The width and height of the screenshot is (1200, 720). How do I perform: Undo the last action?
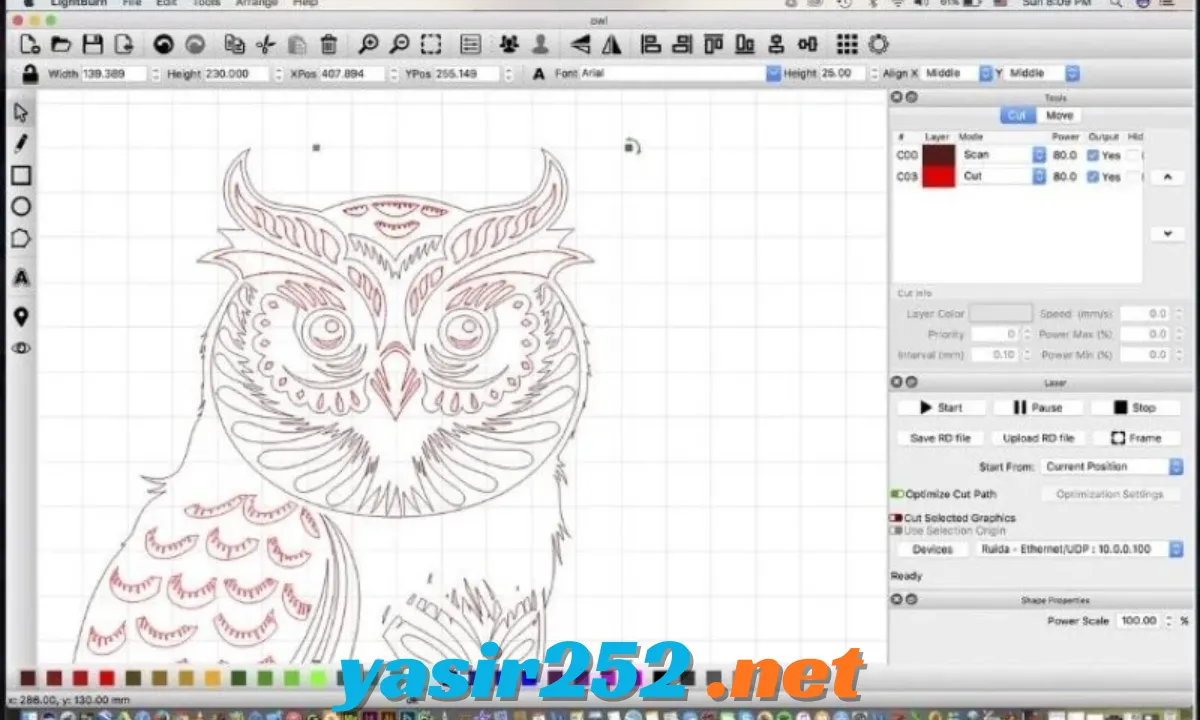pos(163,44)
